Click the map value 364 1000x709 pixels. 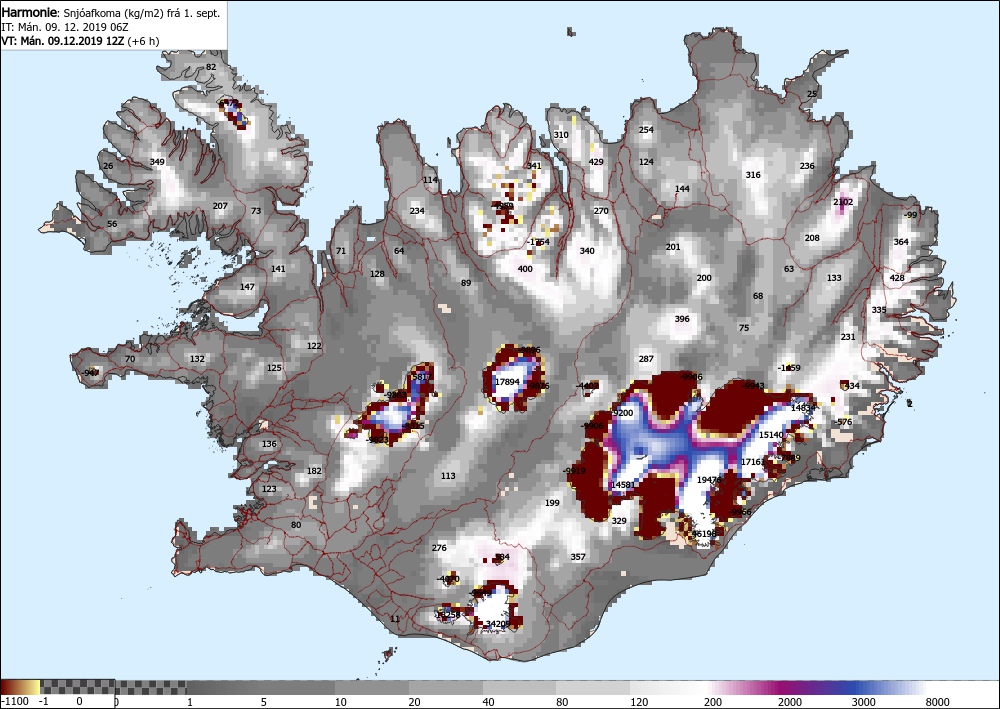(x=901, y=242)
